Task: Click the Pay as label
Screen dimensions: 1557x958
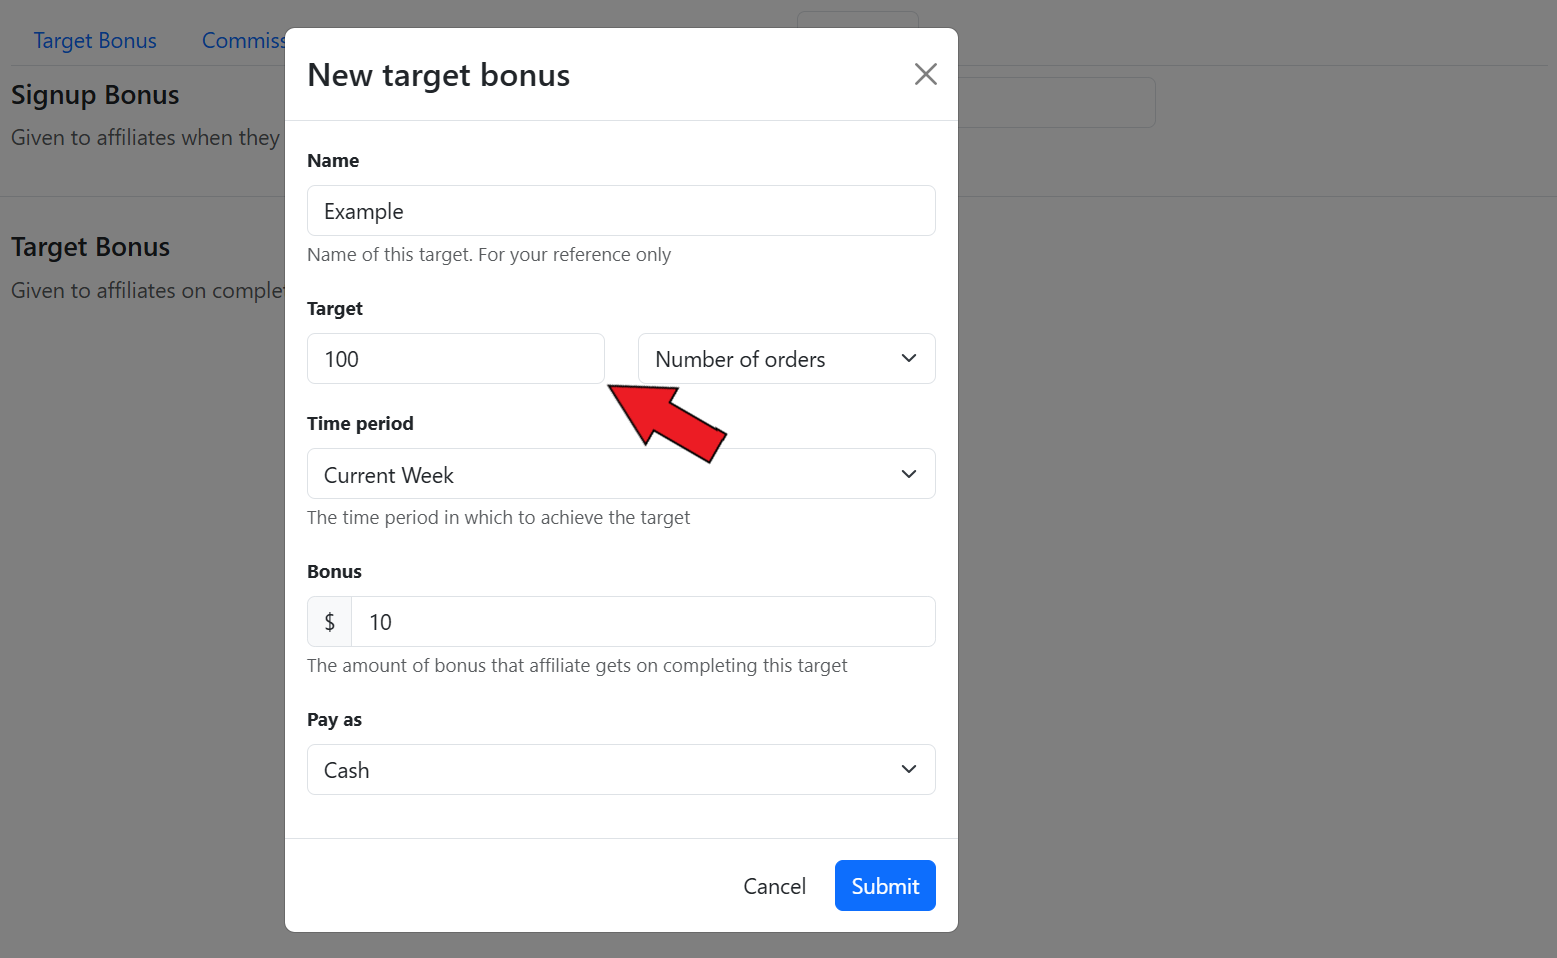Action: click(334, 720)
